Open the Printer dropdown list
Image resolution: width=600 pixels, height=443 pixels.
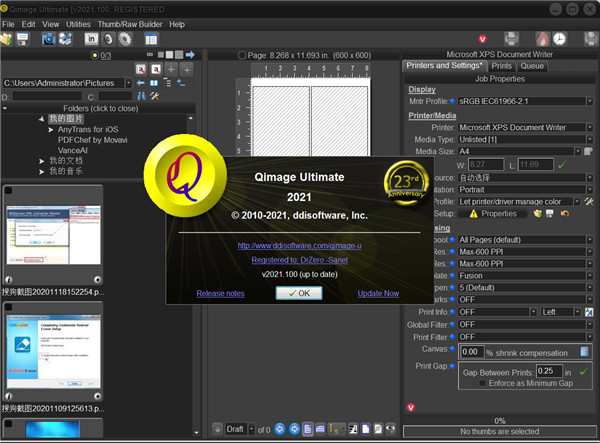click(x=589, y=128)
